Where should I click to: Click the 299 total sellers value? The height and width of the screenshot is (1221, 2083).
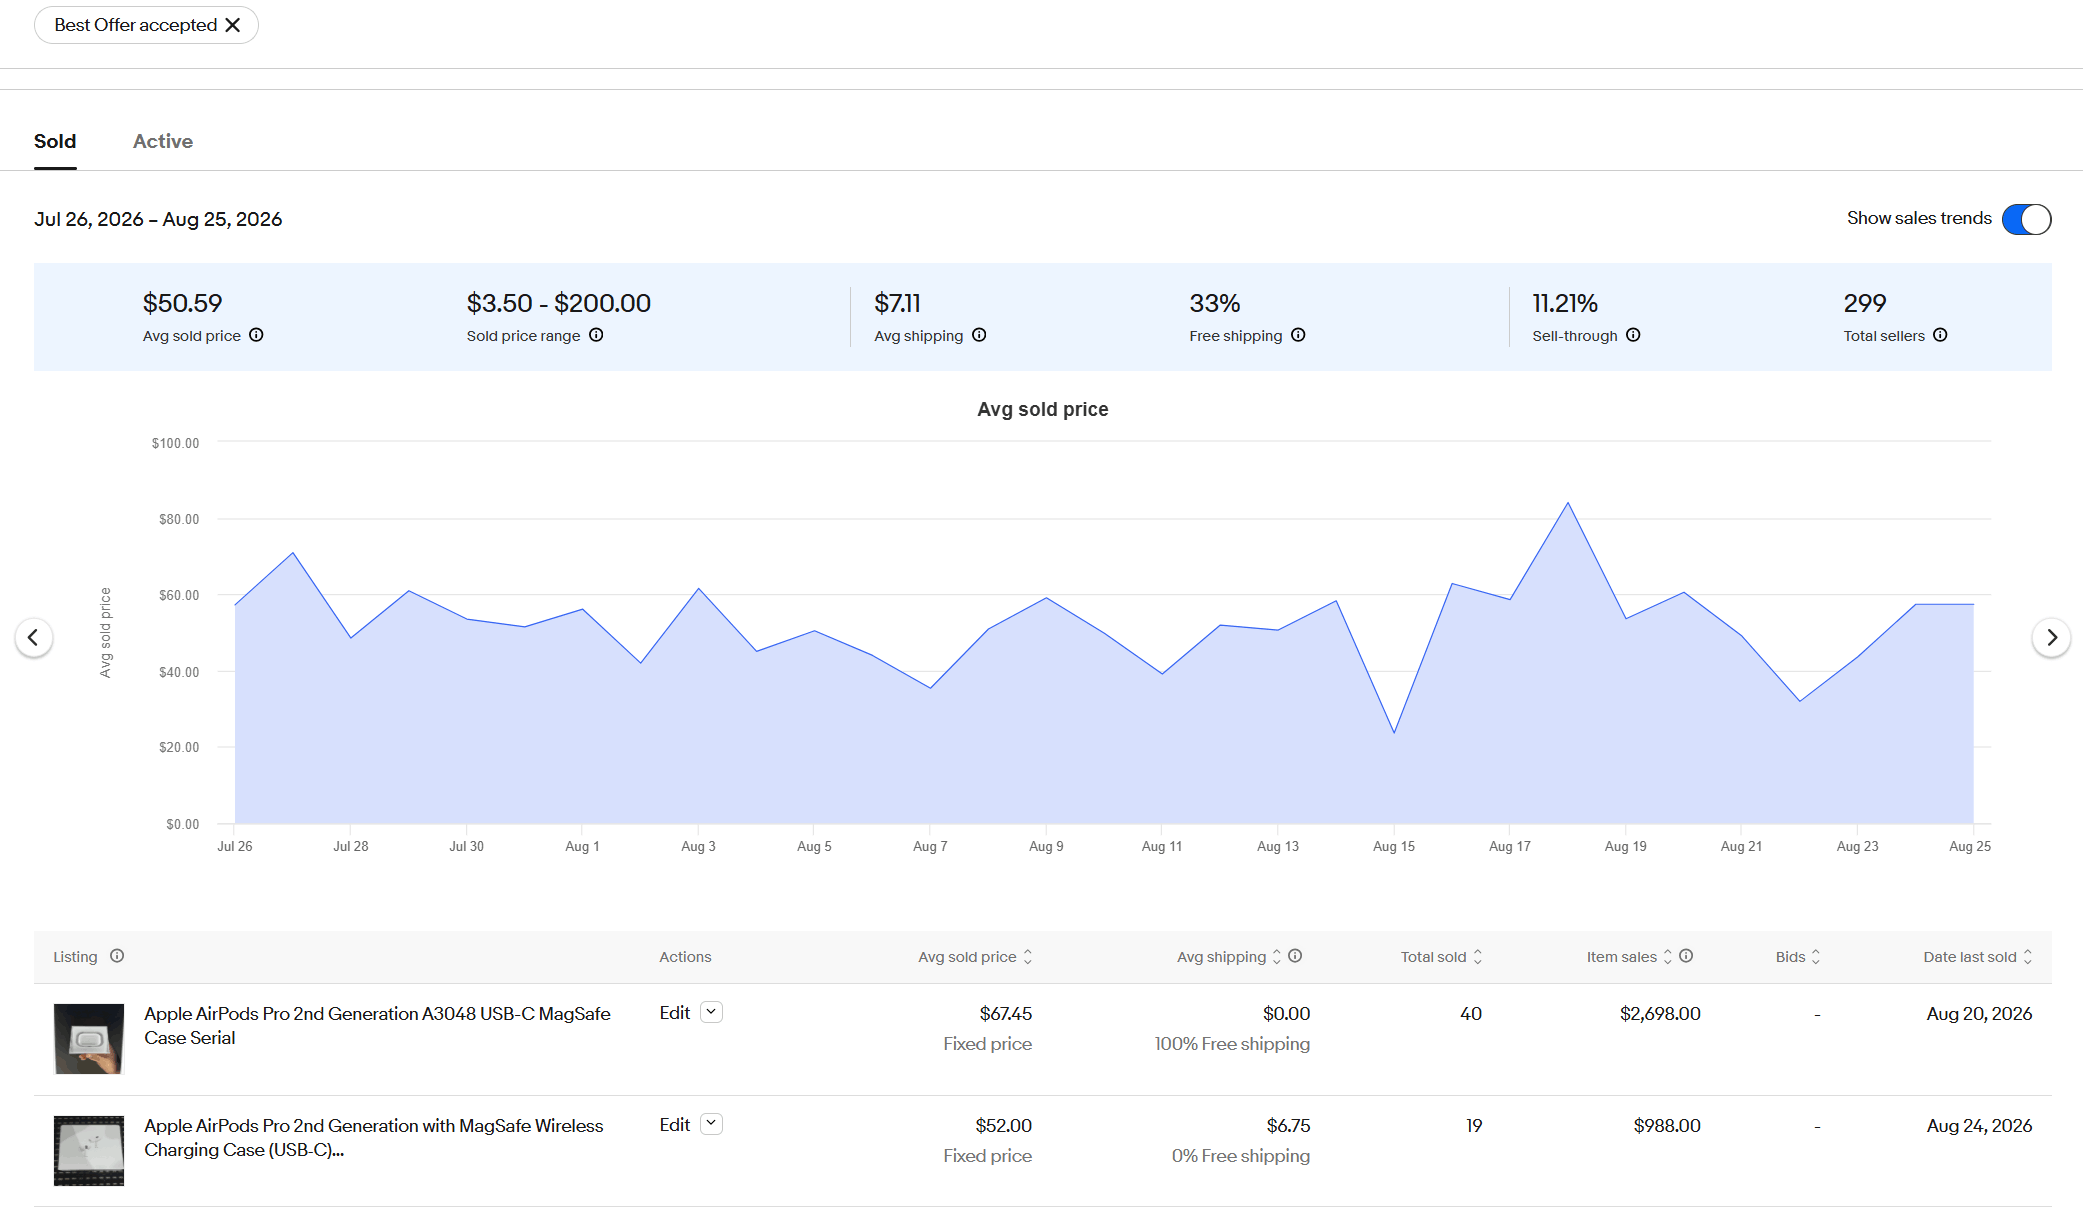(1865, 303)
